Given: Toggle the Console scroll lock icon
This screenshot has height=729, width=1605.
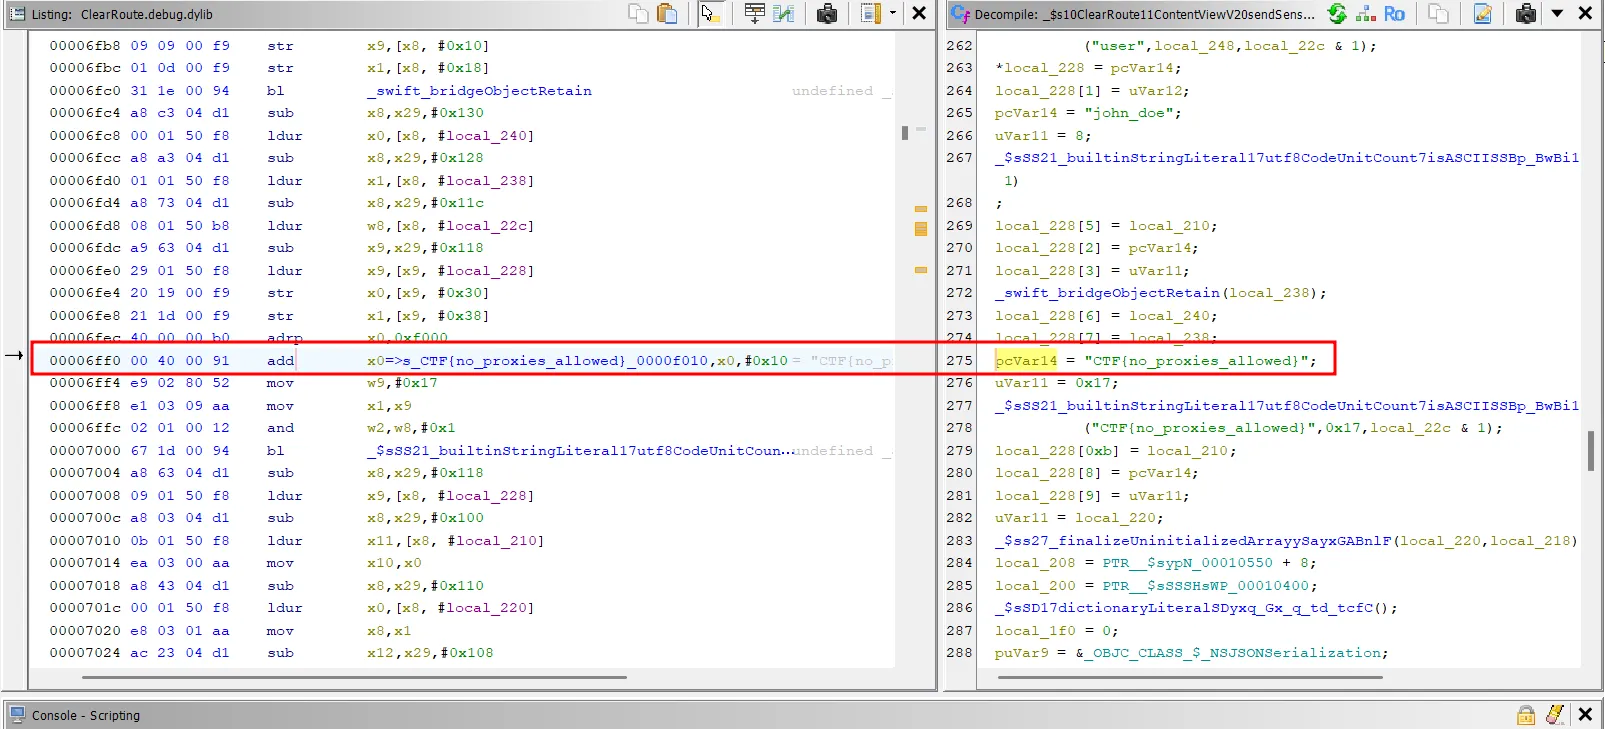Looking at the screenshot, I should pos(1526,715).
